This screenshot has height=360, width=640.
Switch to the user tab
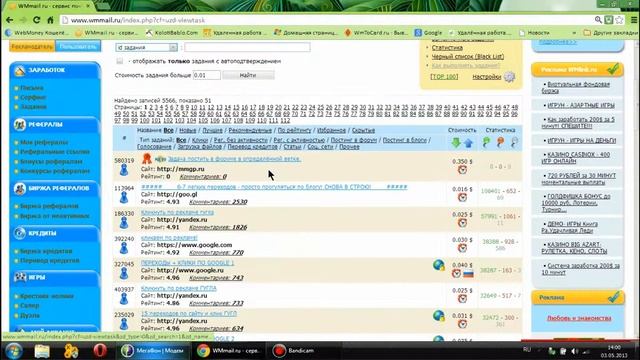pyautogui.click(x=78, y=46)
